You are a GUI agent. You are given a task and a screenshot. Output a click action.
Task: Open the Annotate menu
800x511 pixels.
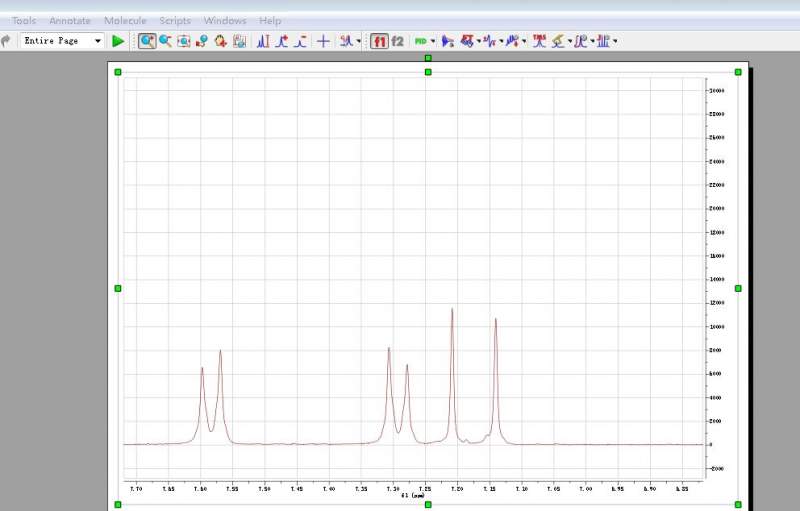pyautogui.click(x=70, y=20)
